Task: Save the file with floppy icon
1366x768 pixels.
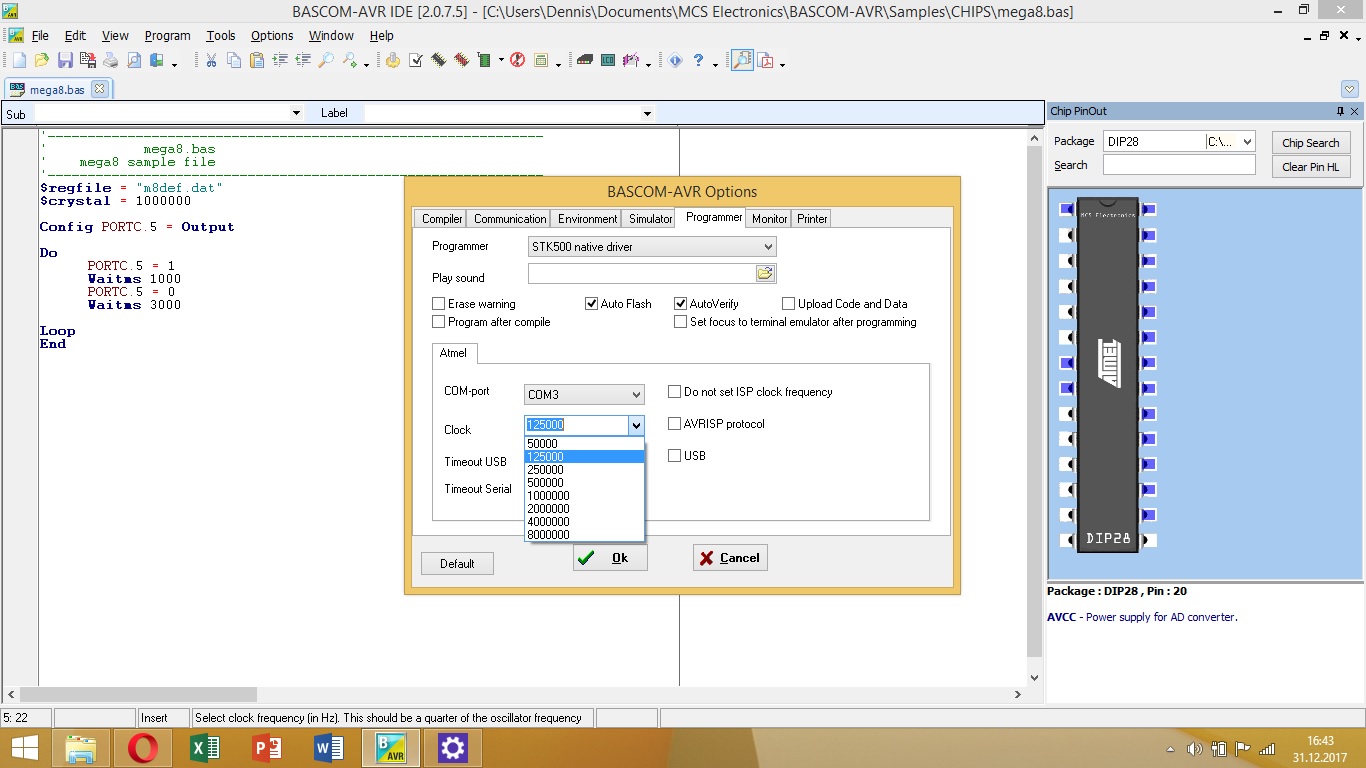Action: 64,61
